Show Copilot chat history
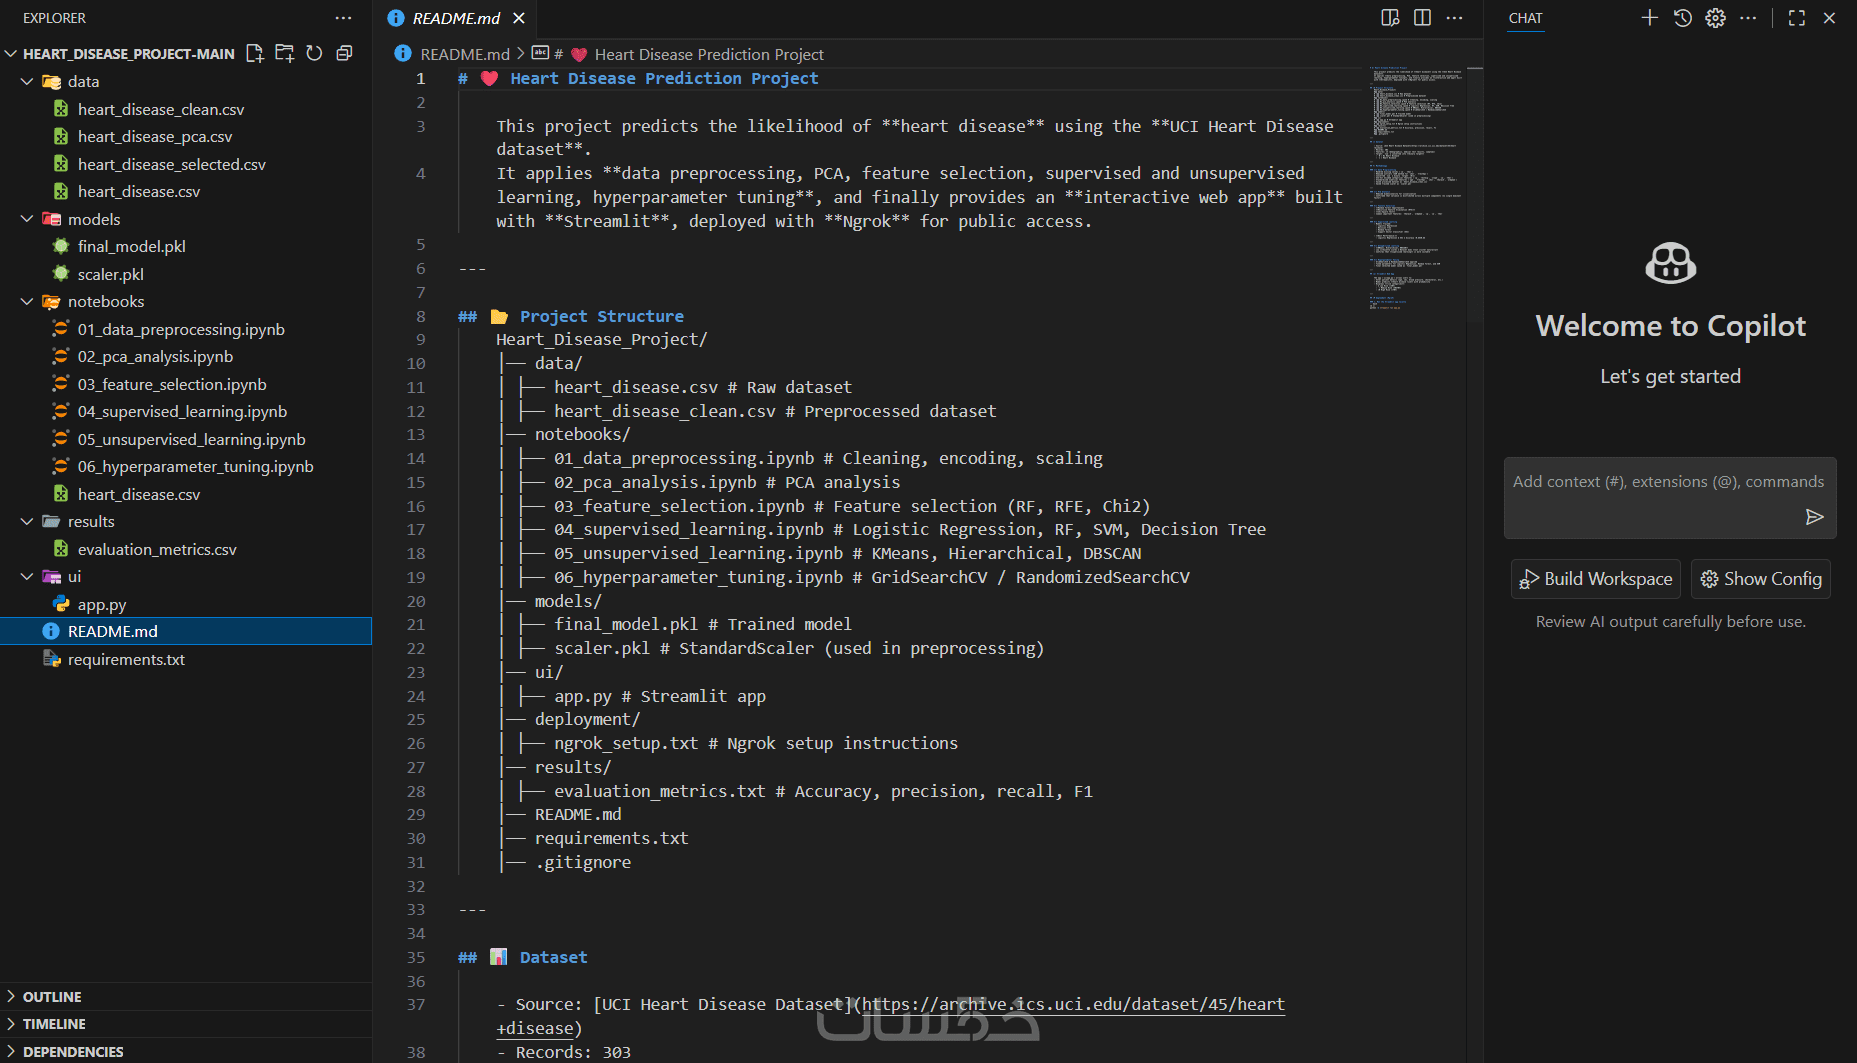This screenshot has height=1063, width=1857. click(x=1683, y=18)
